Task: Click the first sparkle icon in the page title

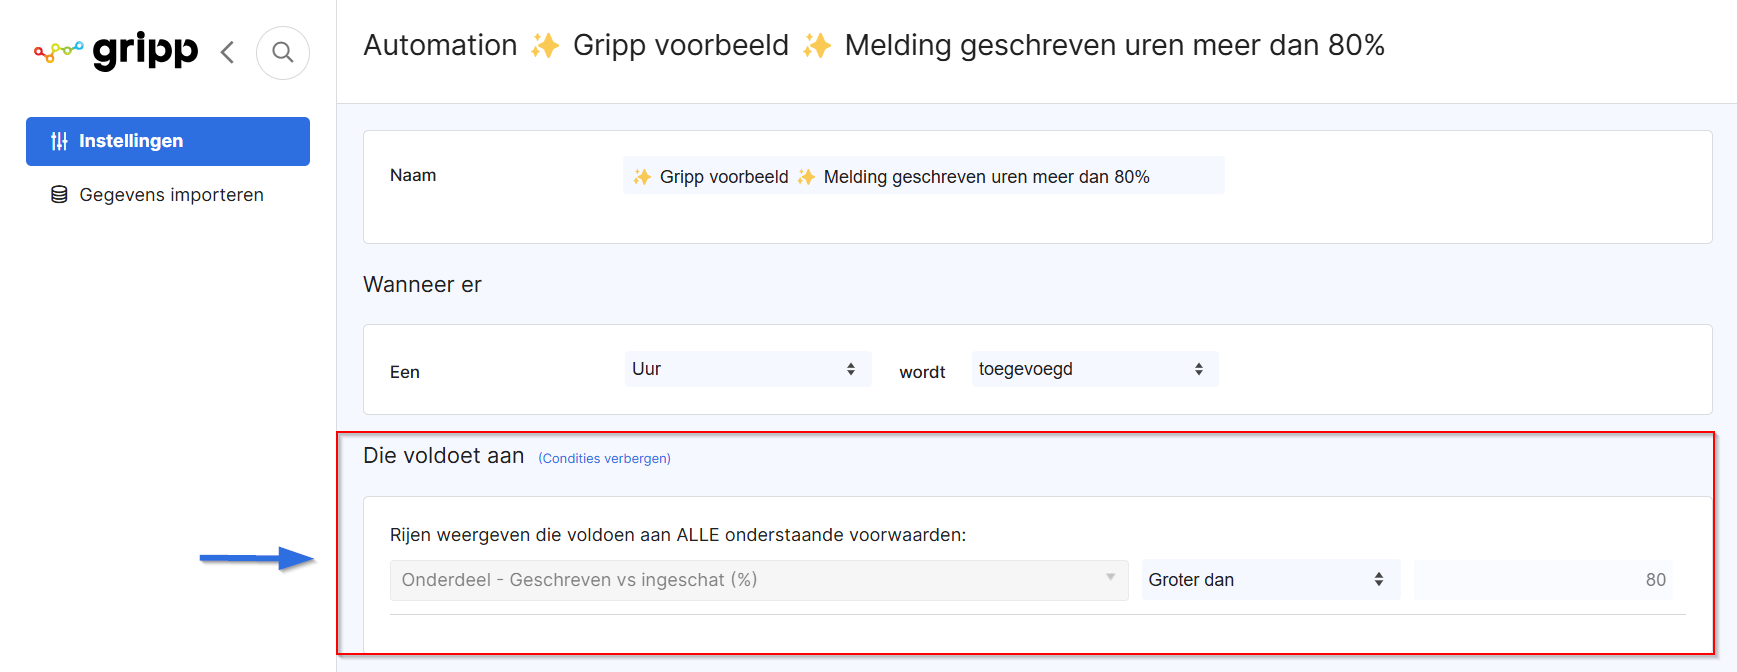Action: (x=545, y=45)
